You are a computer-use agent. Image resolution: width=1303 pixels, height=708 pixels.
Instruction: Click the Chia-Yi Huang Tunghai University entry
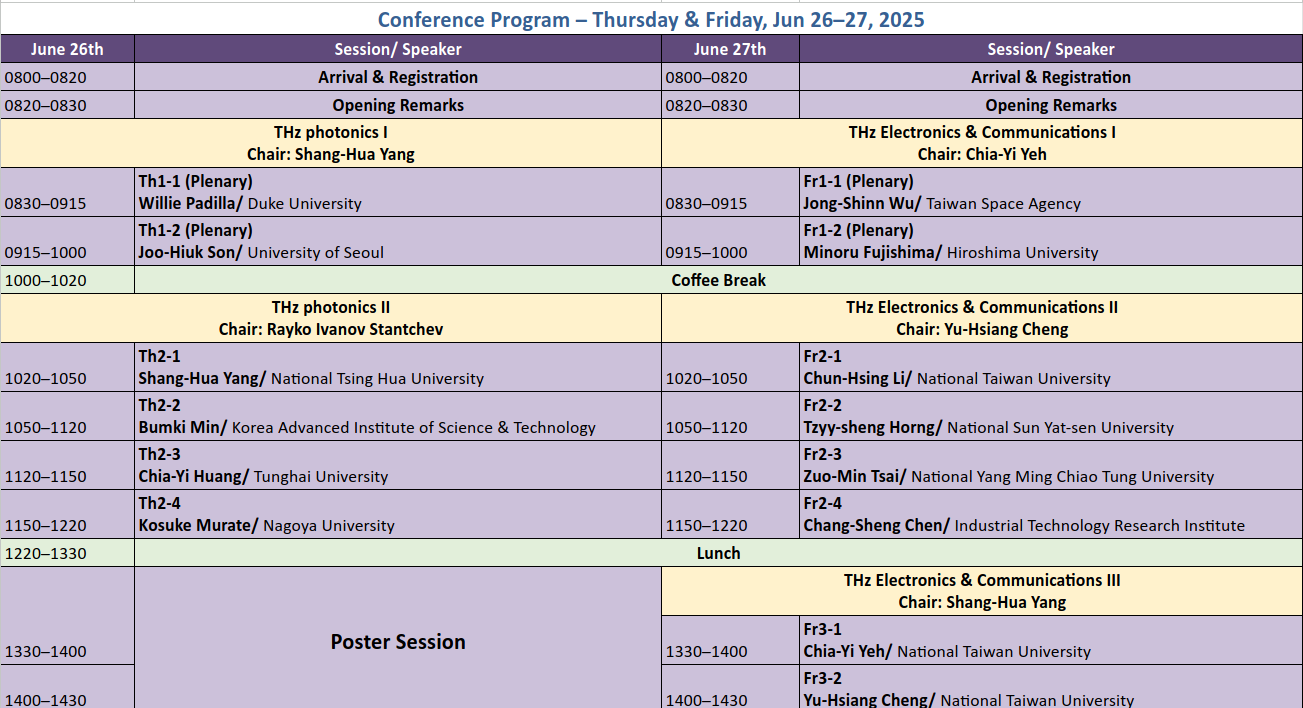(397, 465)
